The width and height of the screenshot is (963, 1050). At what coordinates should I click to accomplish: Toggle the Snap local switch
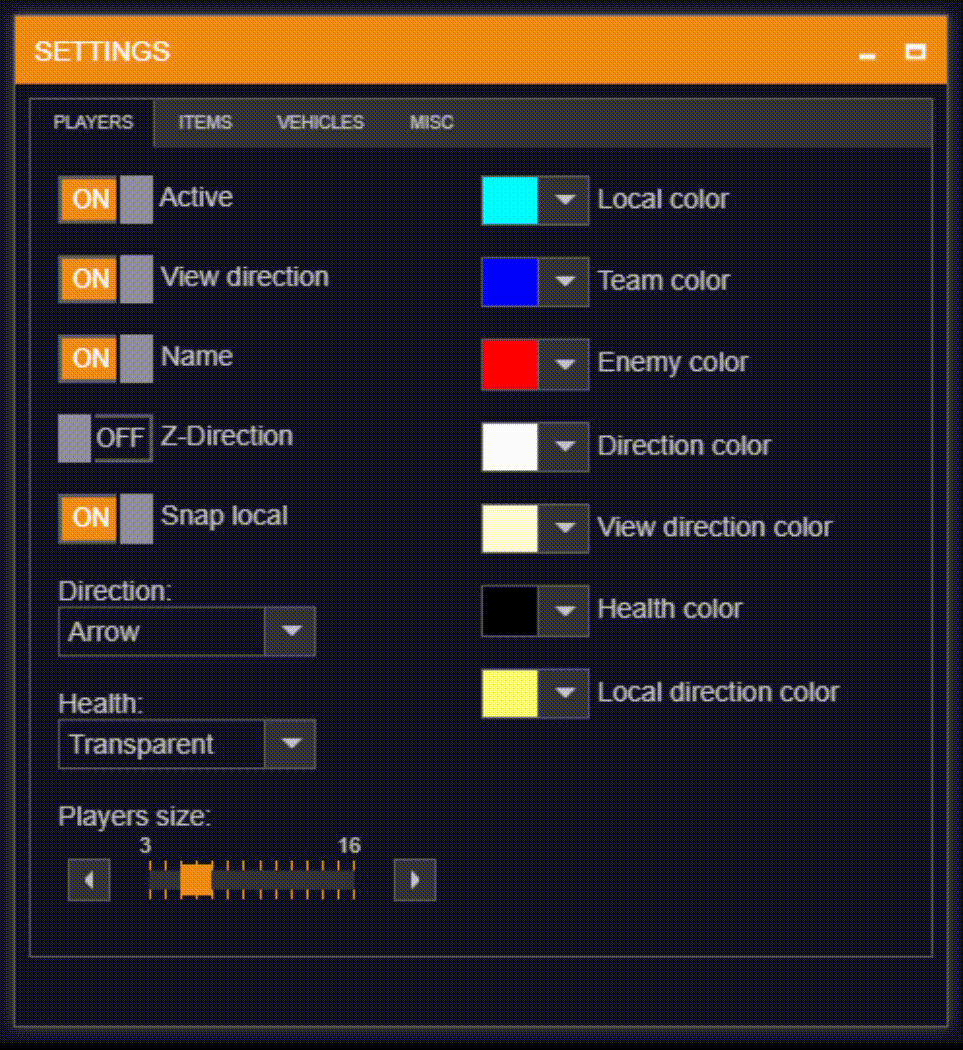click(x=106, y=518)
